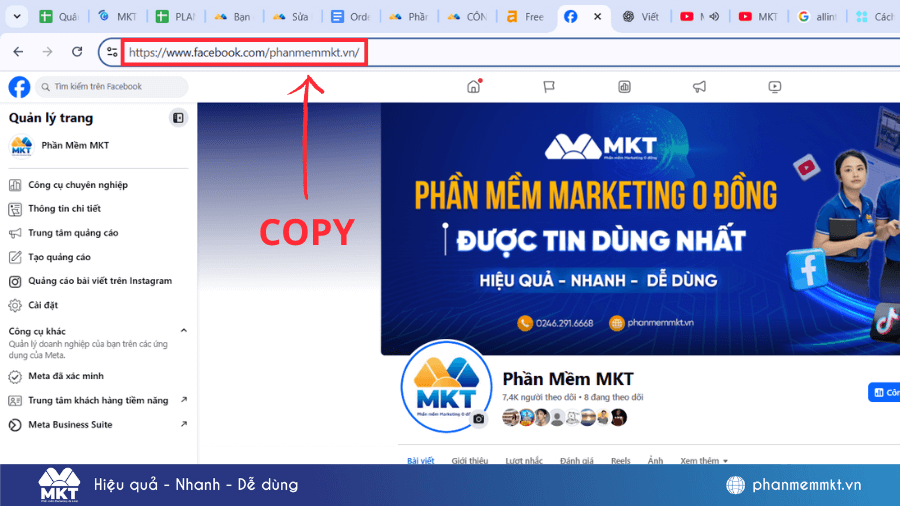Select the facebook.com/phanmemmkt.vn URL field

(x=245, y=52)
